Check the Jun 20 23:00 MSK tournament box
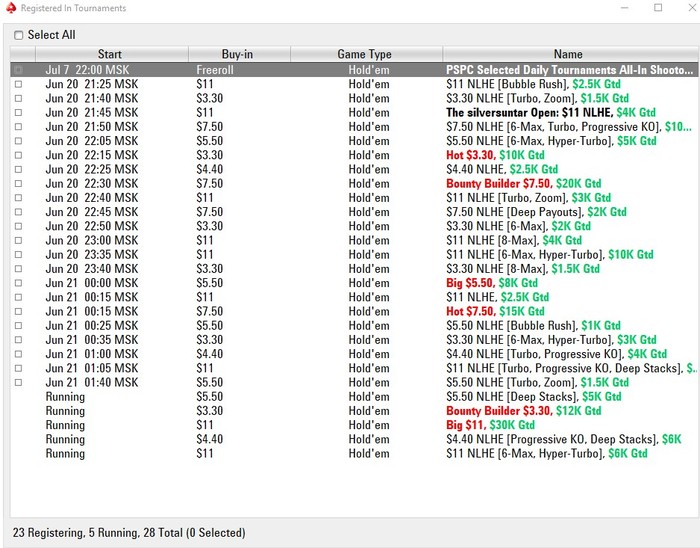The image size is (700, 548). 18,241
